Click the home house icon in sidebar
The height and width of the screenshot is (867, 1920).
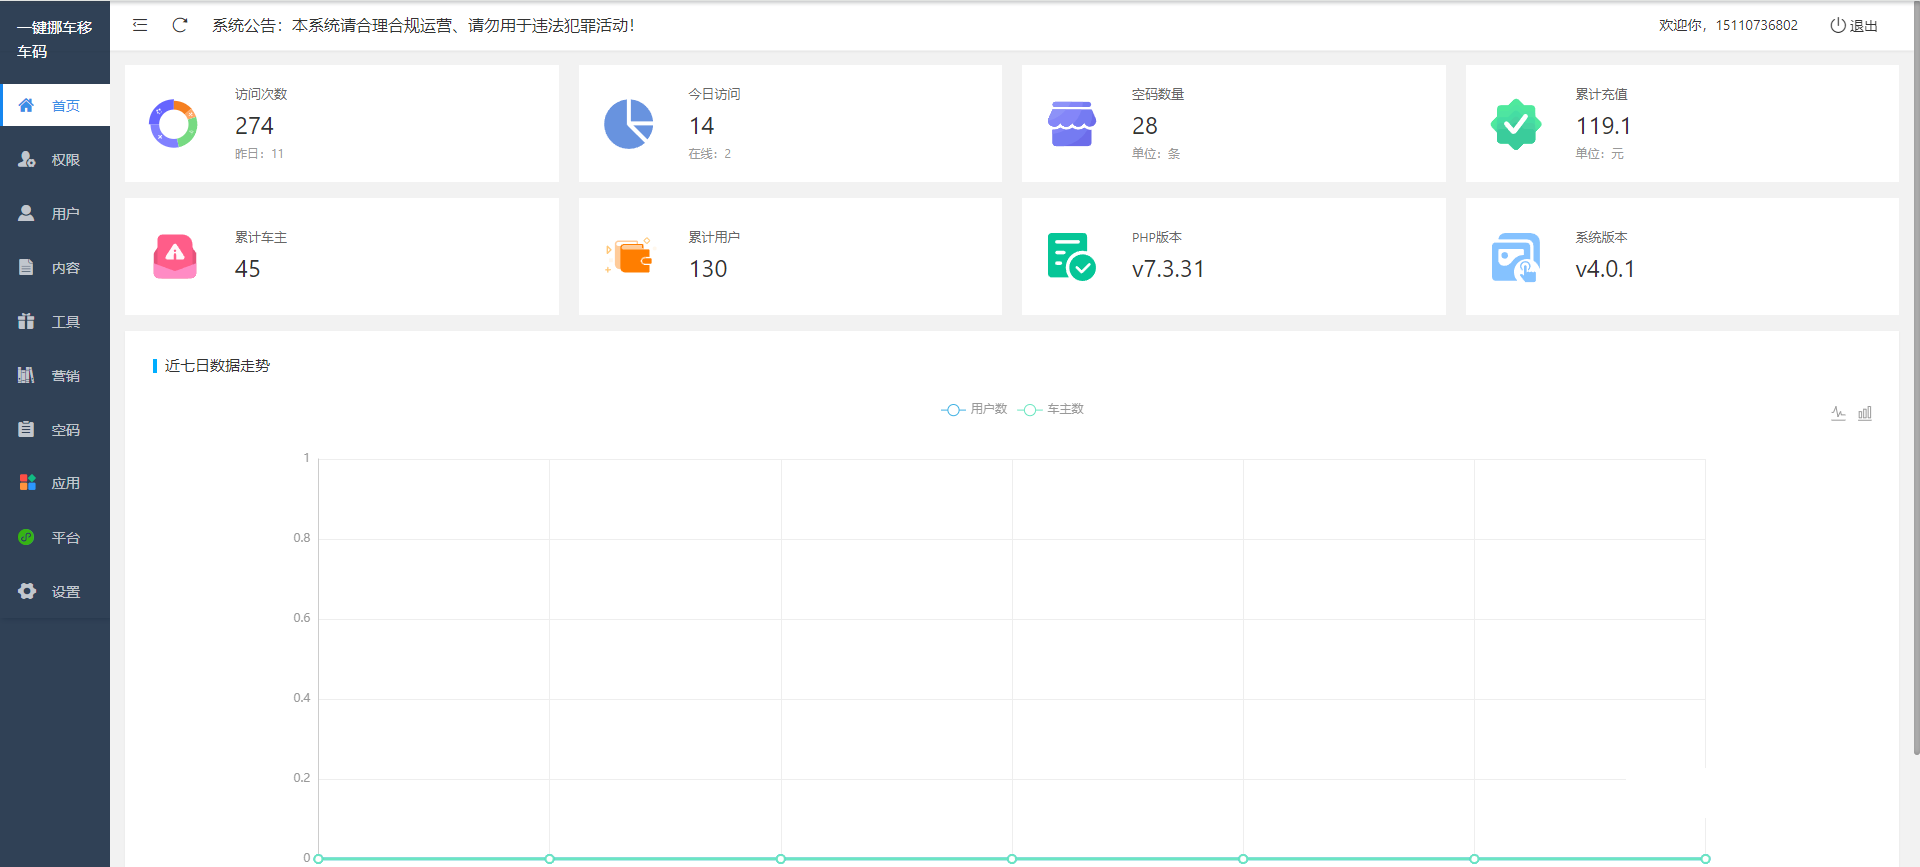(27, 105)
